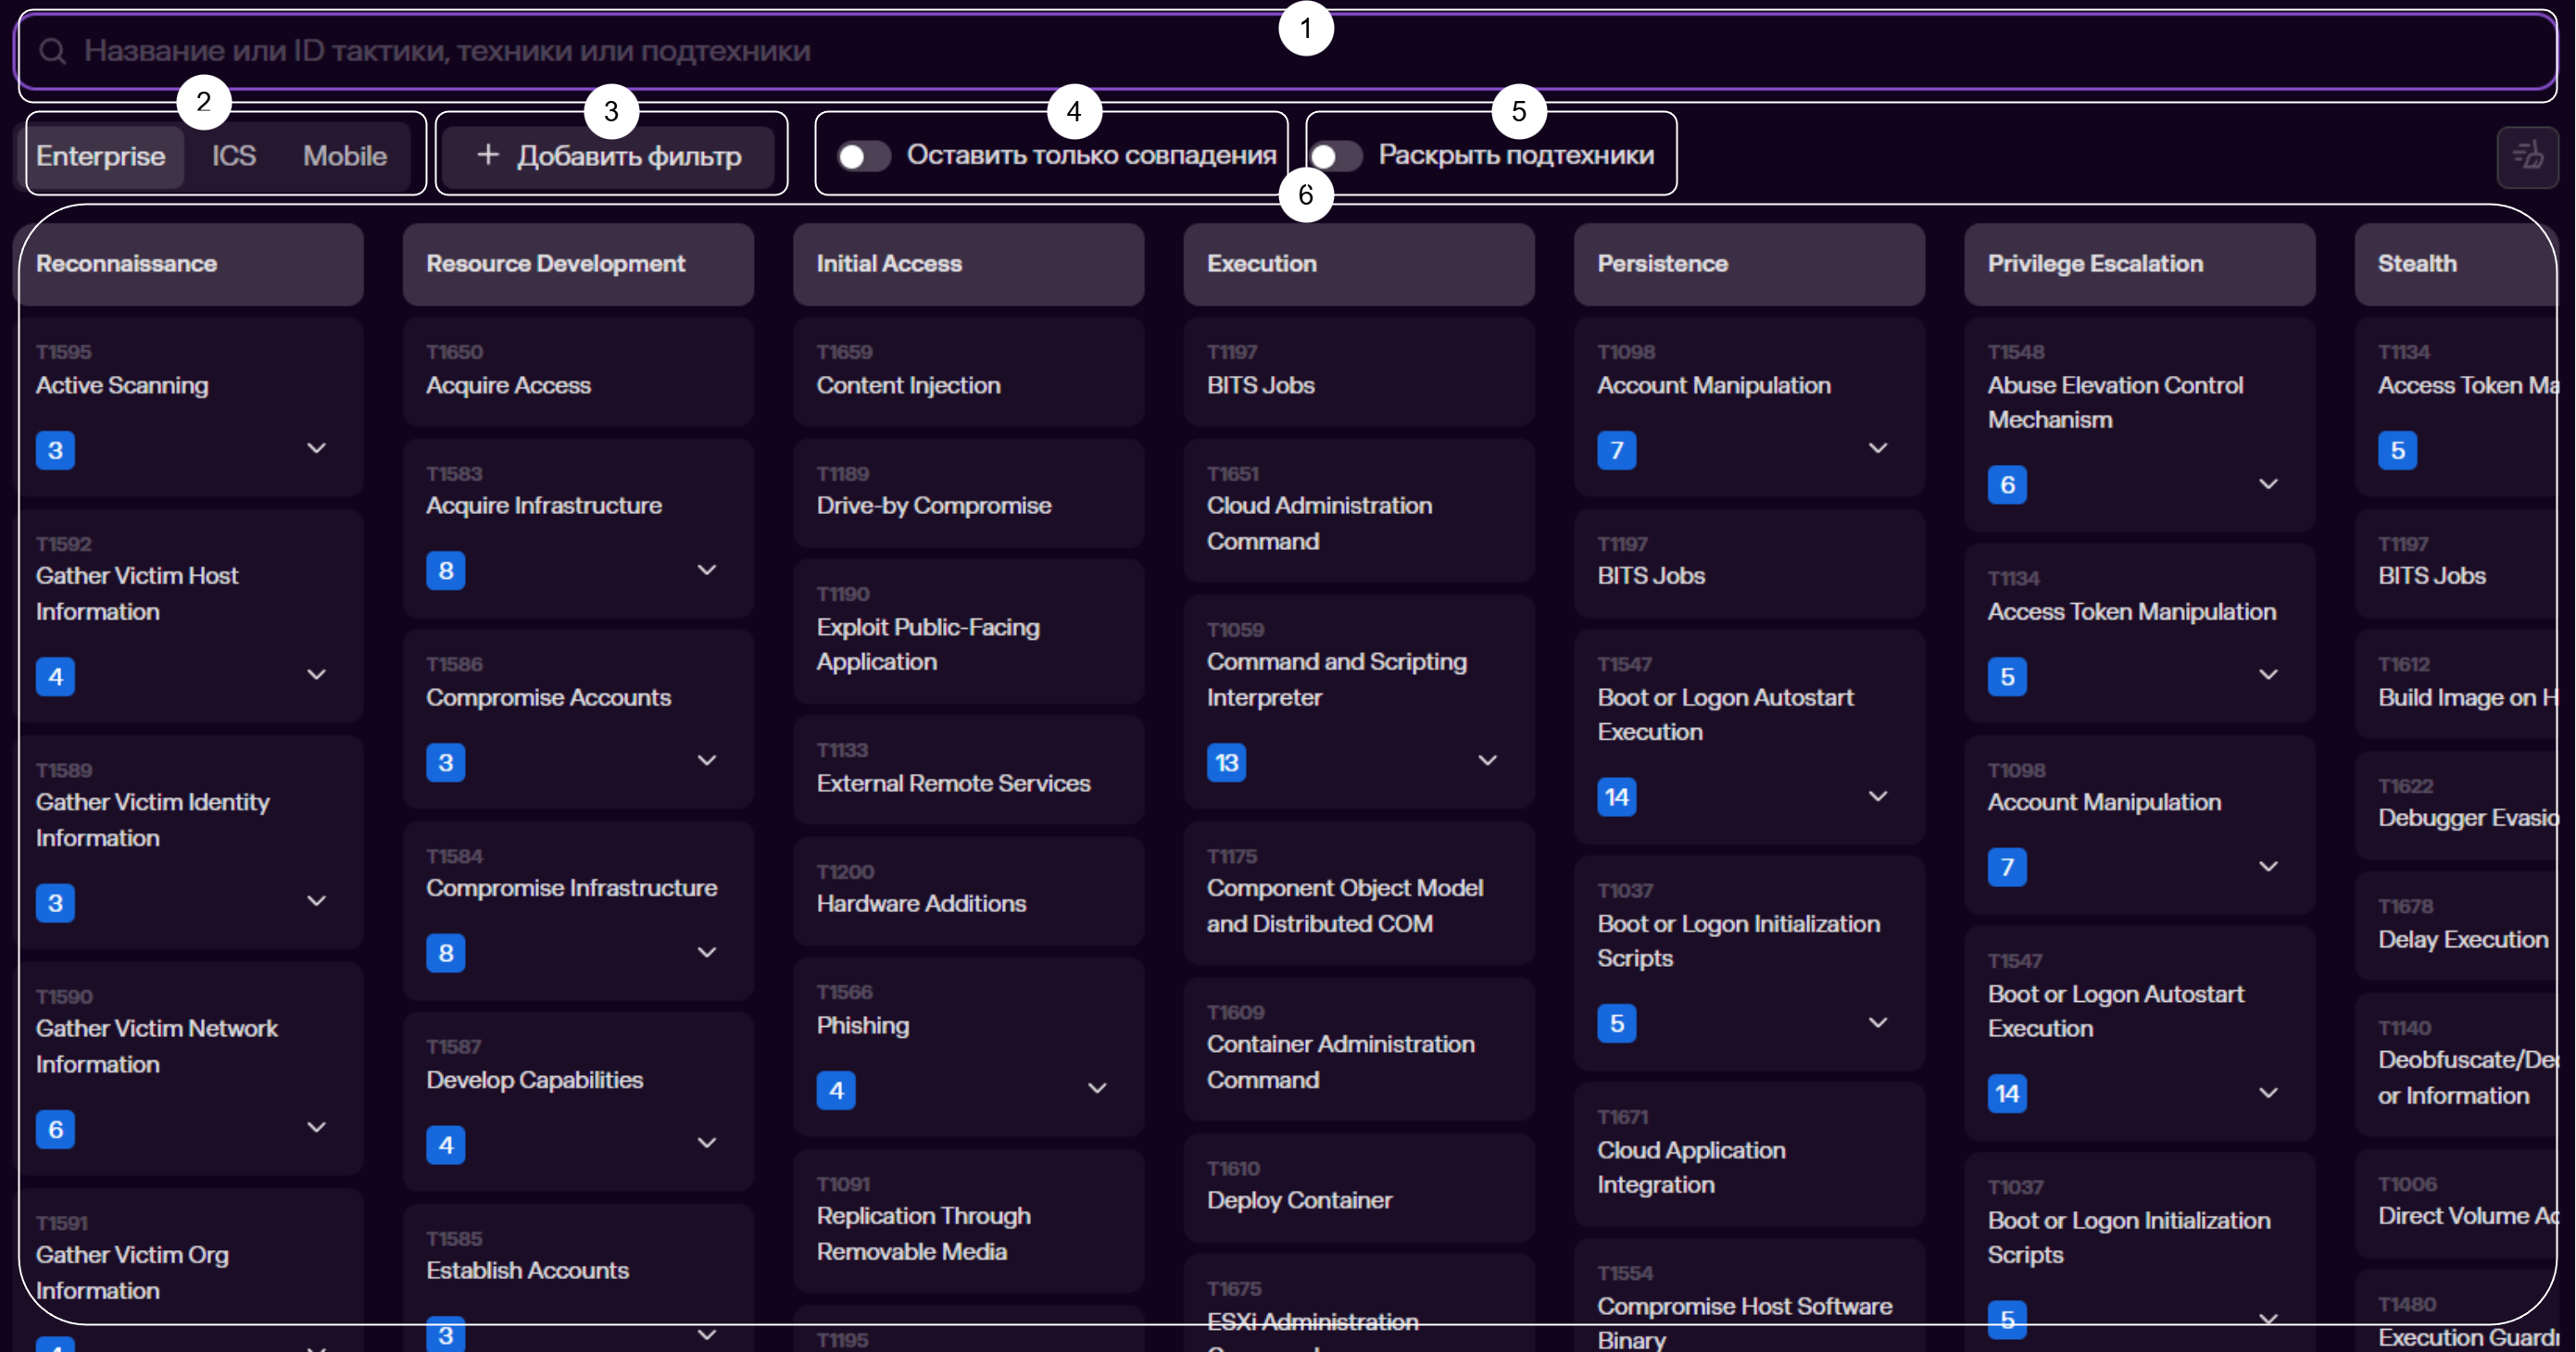This screenshot has width=2576, height=1352.
Task: Open the T1650 Acquire Access card
Action: pyautogui.click(x=579, y=372)
